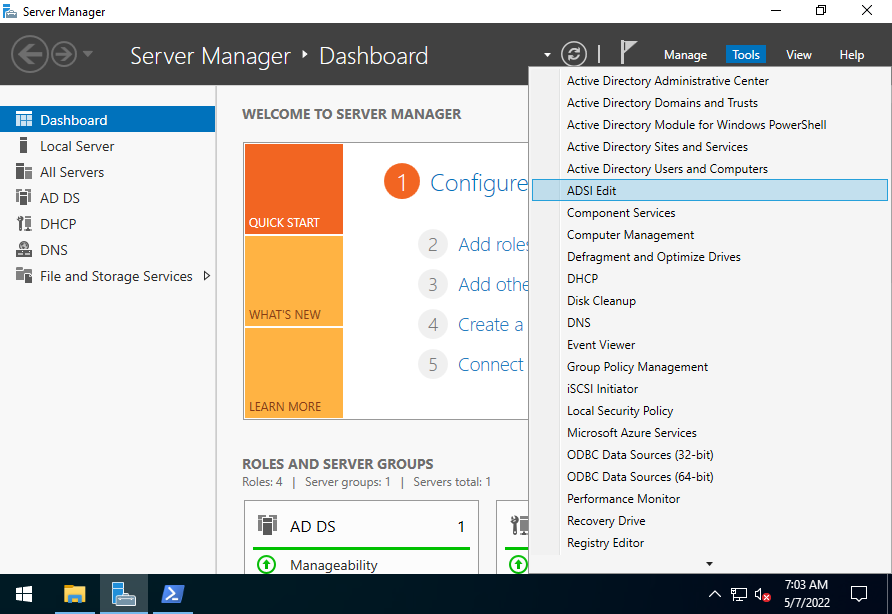Click the Add roles and features link
The width and height of the screenshot is (892, 614).
coord(493,244)
